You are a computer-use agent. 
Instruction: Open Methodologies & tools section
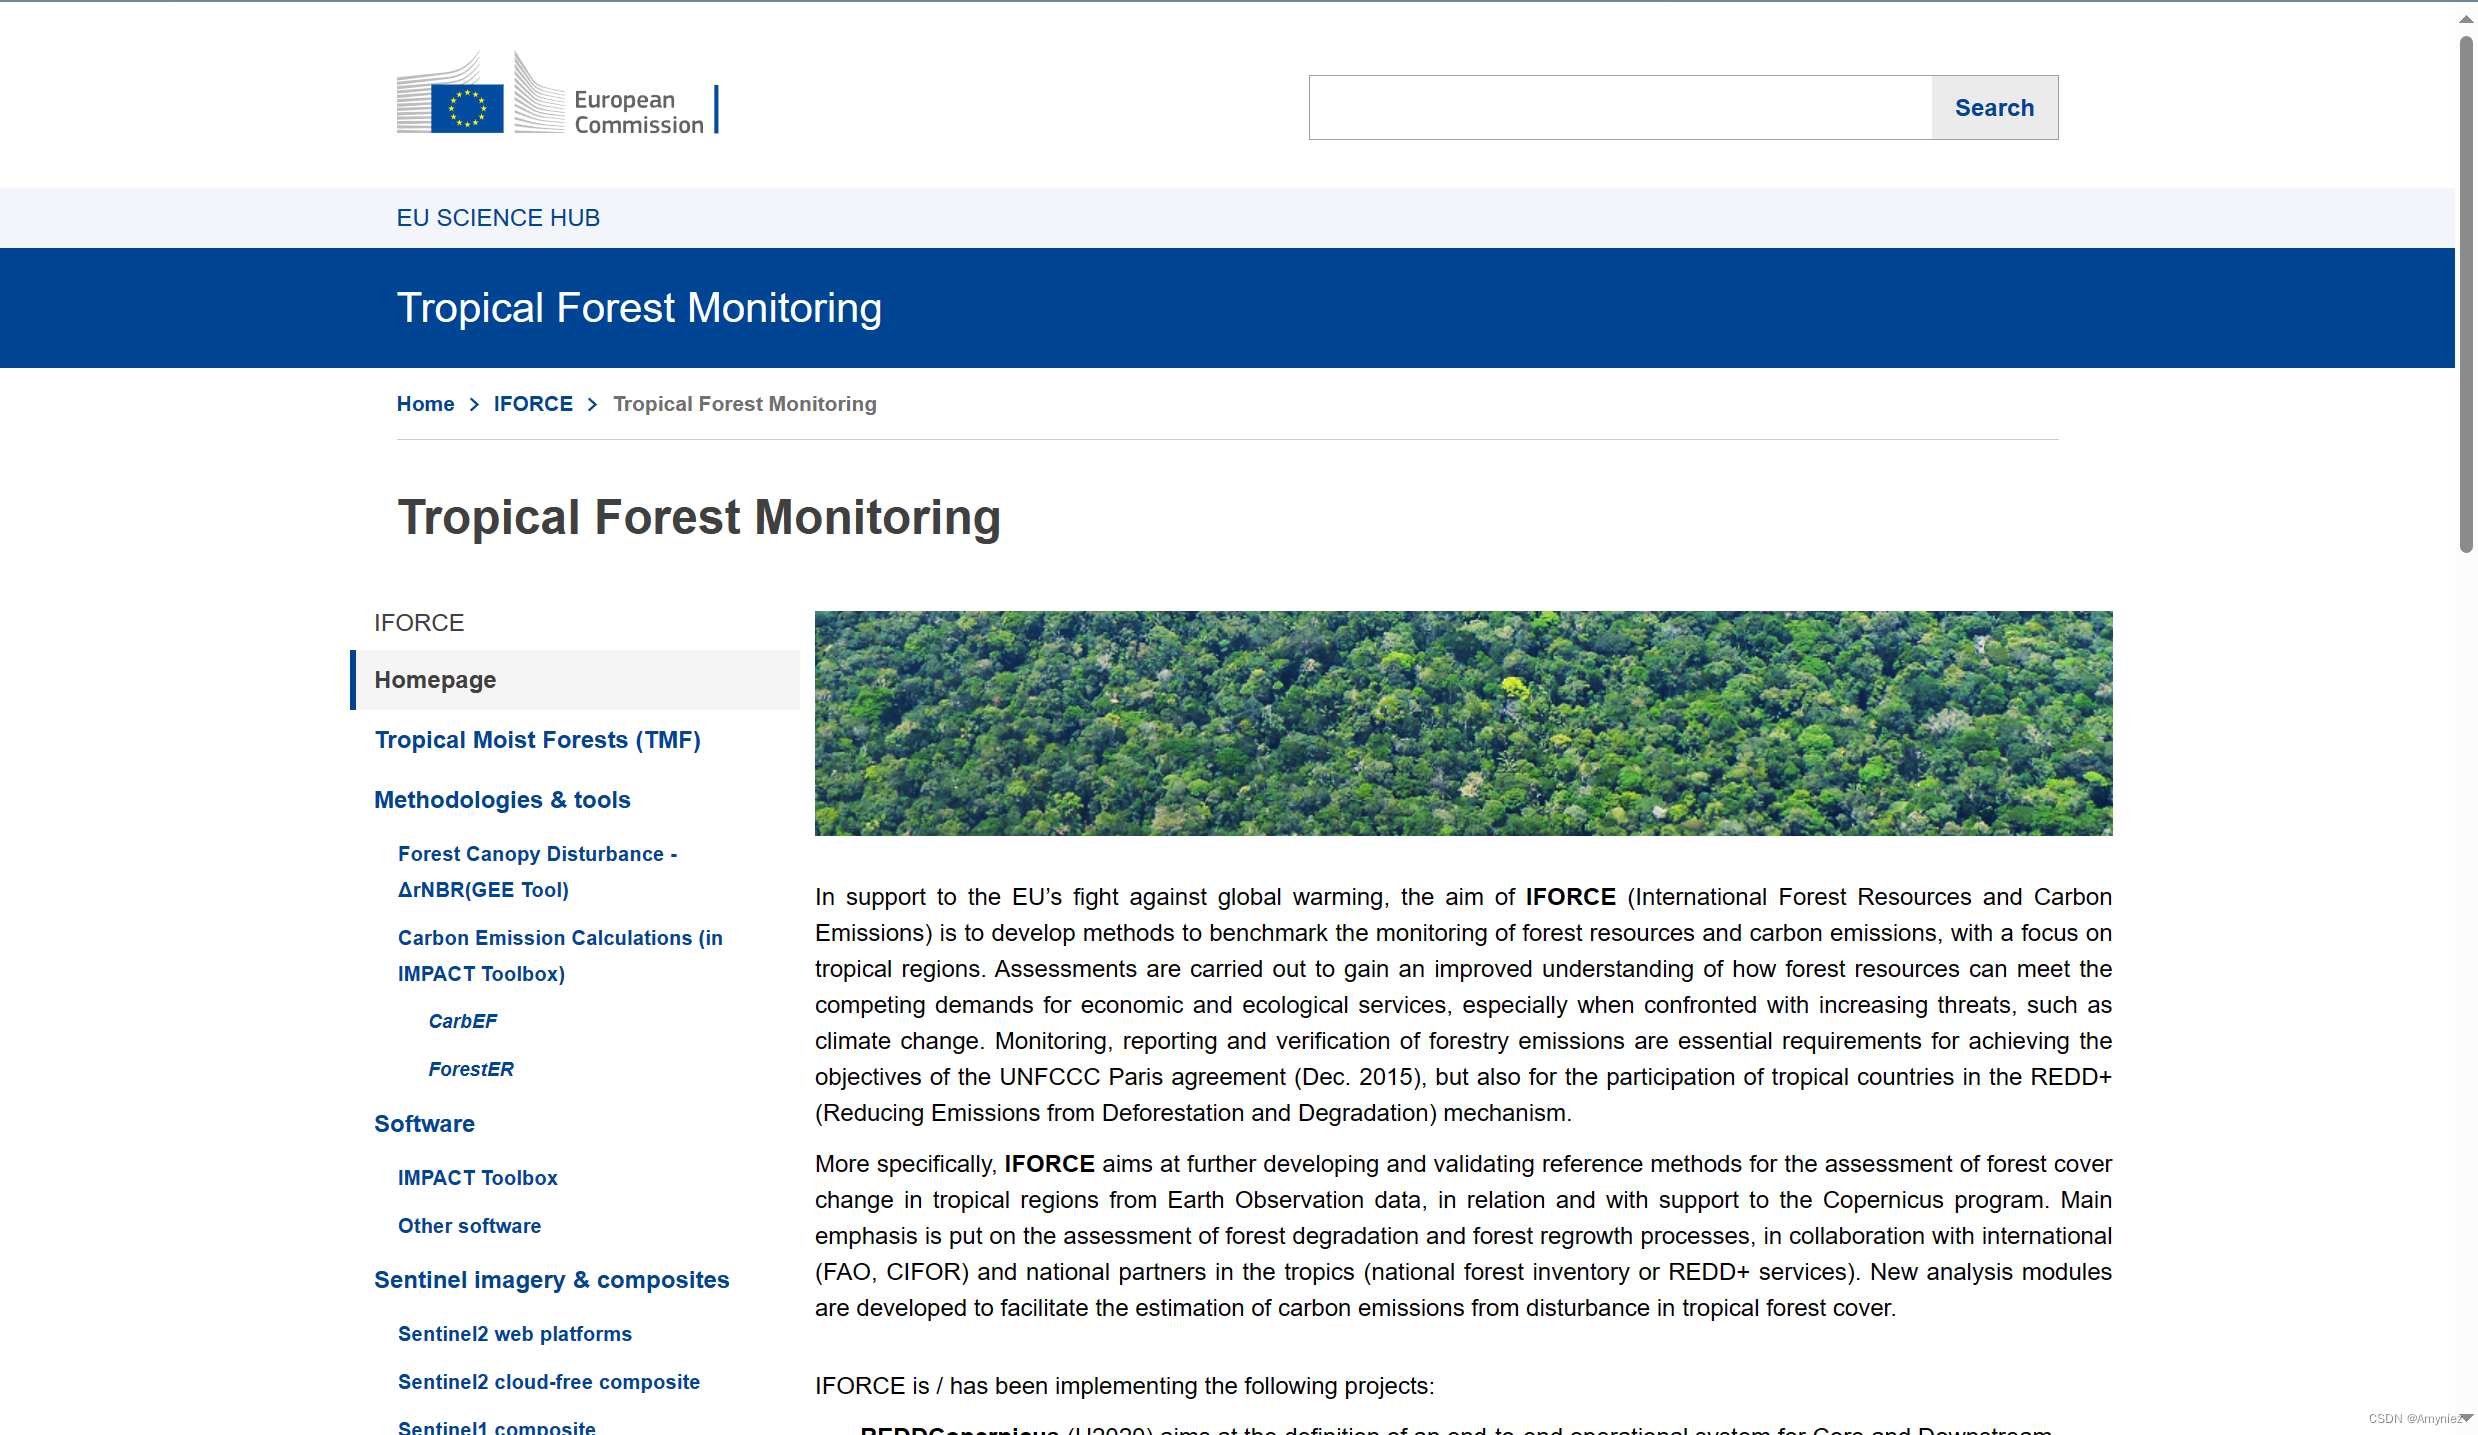click(x=502, y=800)
